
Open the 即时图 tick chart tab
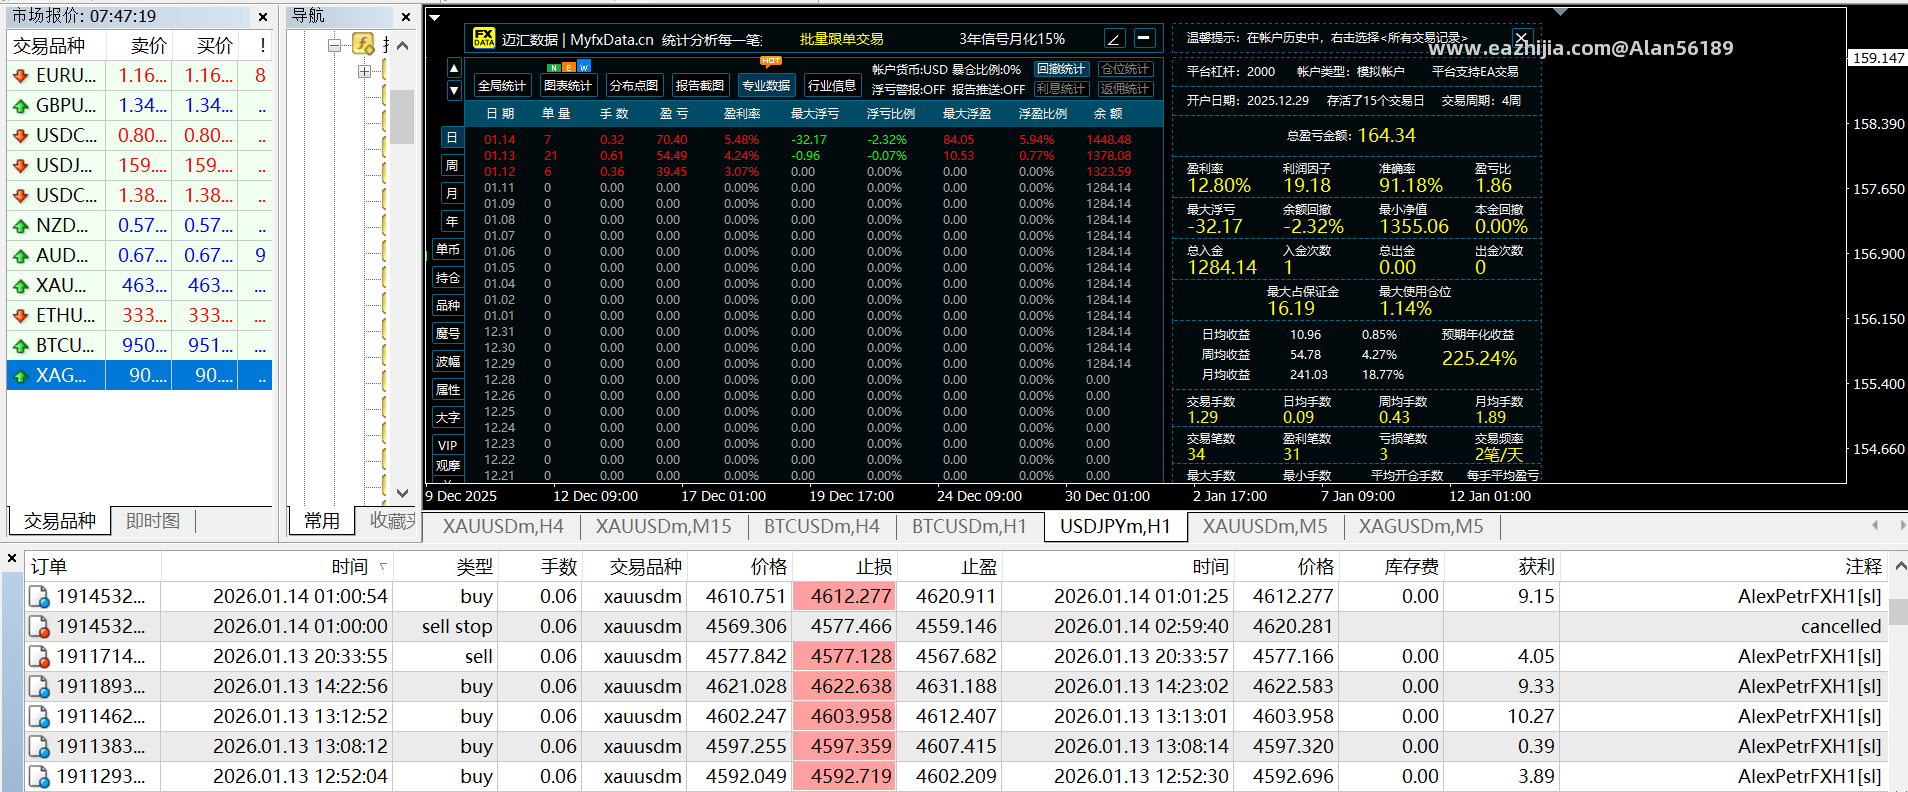pyautogui.click(x=153, y=521)
